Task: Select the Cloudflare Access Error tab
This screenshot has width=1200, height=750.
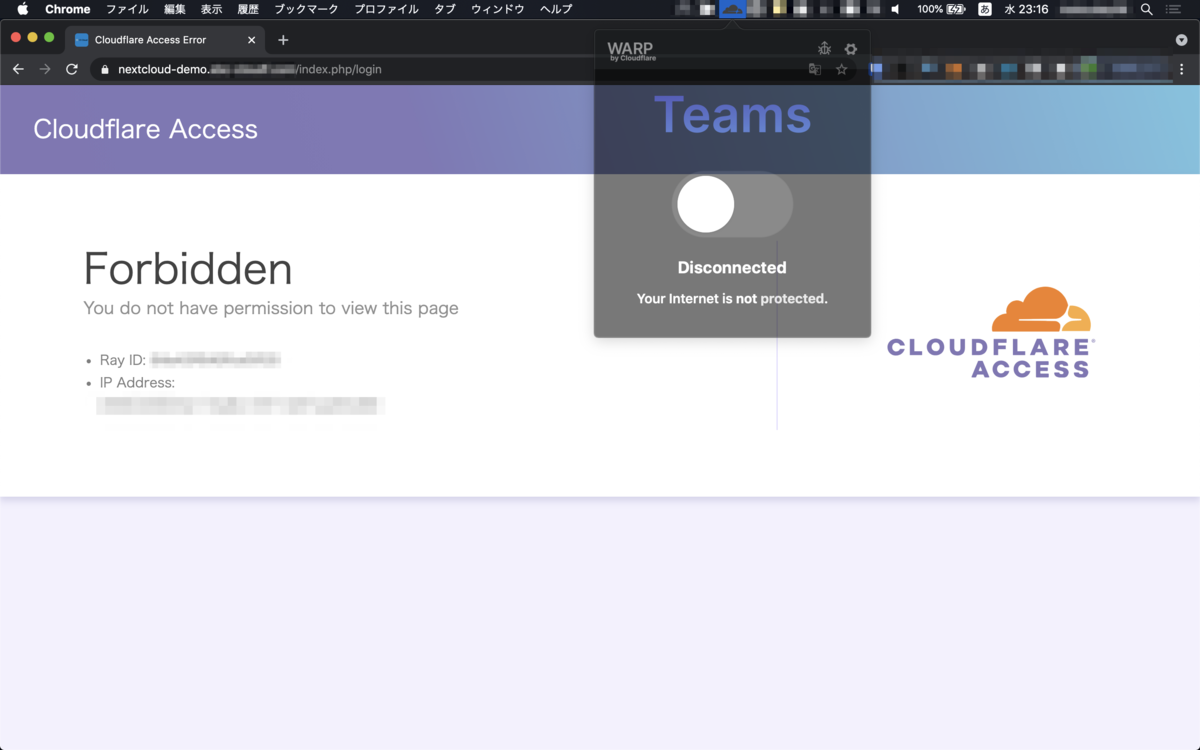Action: click(165, 40)
